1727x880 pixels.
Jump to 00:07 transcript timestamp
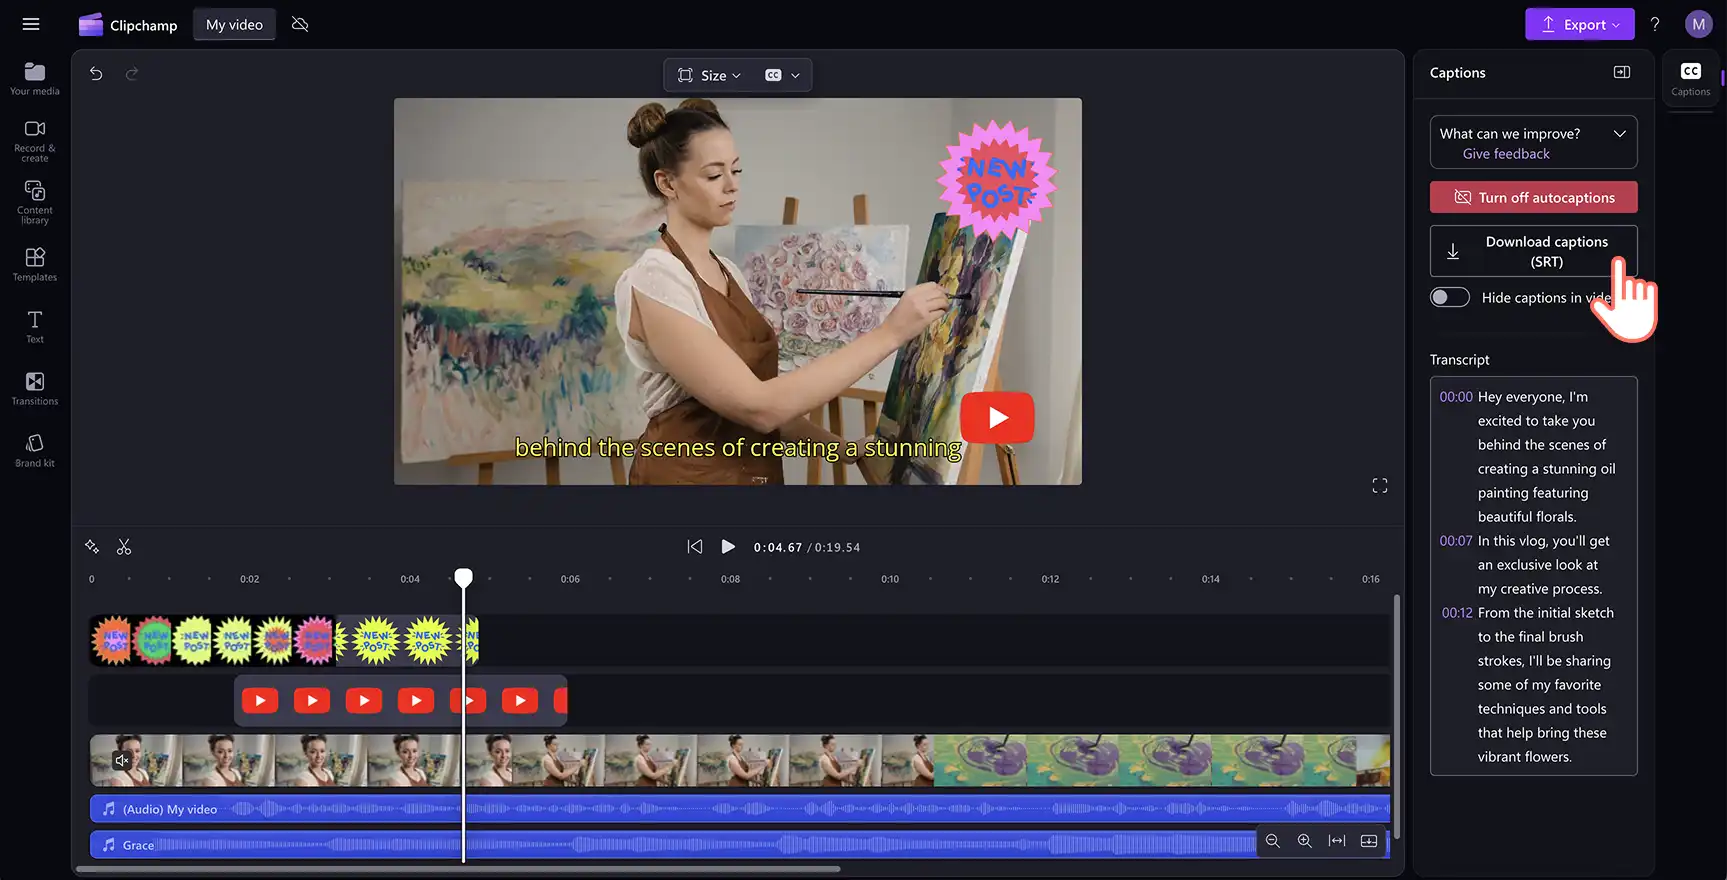(1456, 541)
